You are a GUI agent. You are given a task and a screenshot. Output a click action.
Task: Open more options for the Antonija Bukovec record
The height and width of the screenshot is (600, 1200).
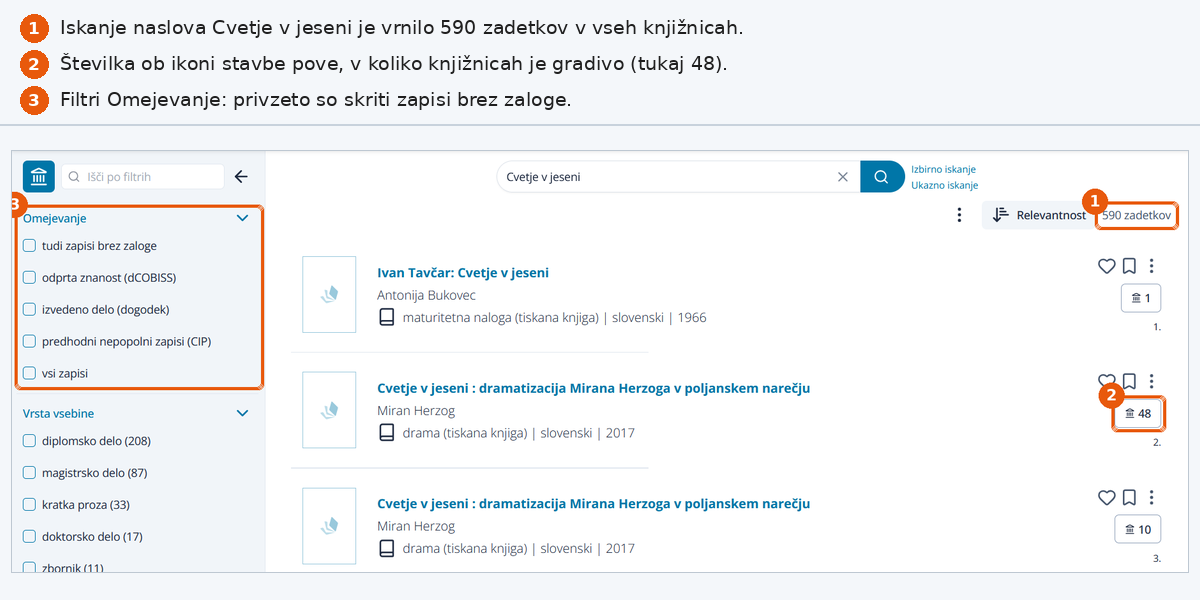tap(1152, 266)
